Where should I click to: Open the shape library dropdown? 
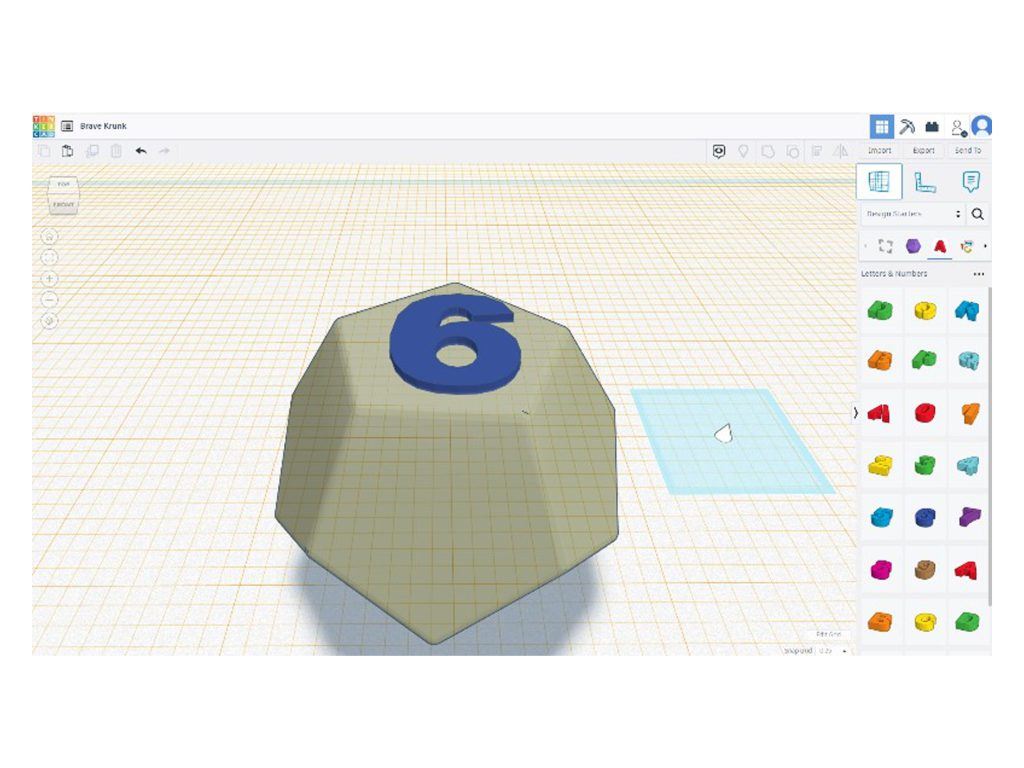(x=914, y=214)
